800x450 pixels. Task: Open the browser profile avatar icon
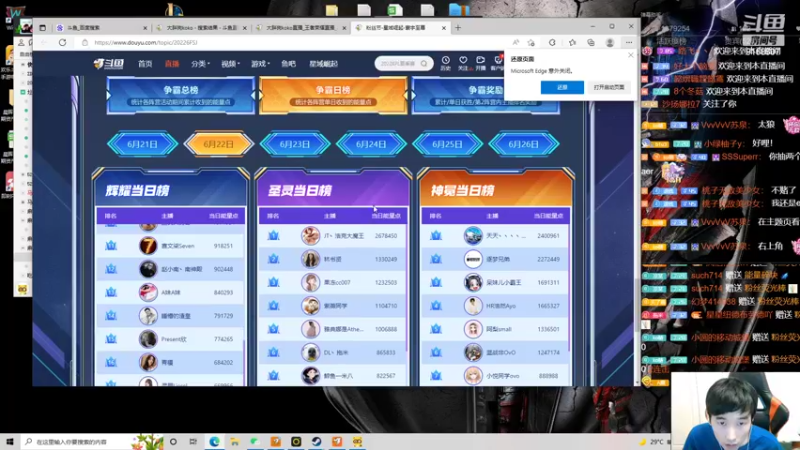click(610, 42)
